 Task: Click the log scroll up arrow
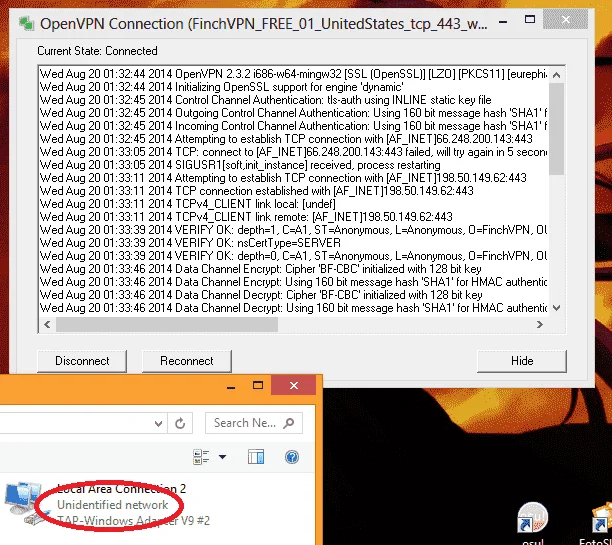[557, 75]
